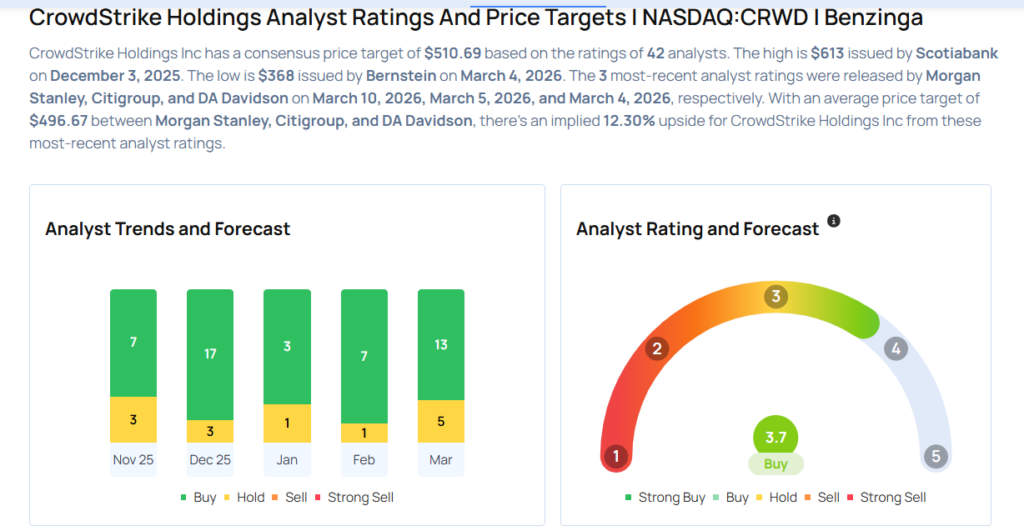1024x531 pixels.
Task: Click the Feb yellow Hold bar showing 1
Action: click(x=364, y=433)
